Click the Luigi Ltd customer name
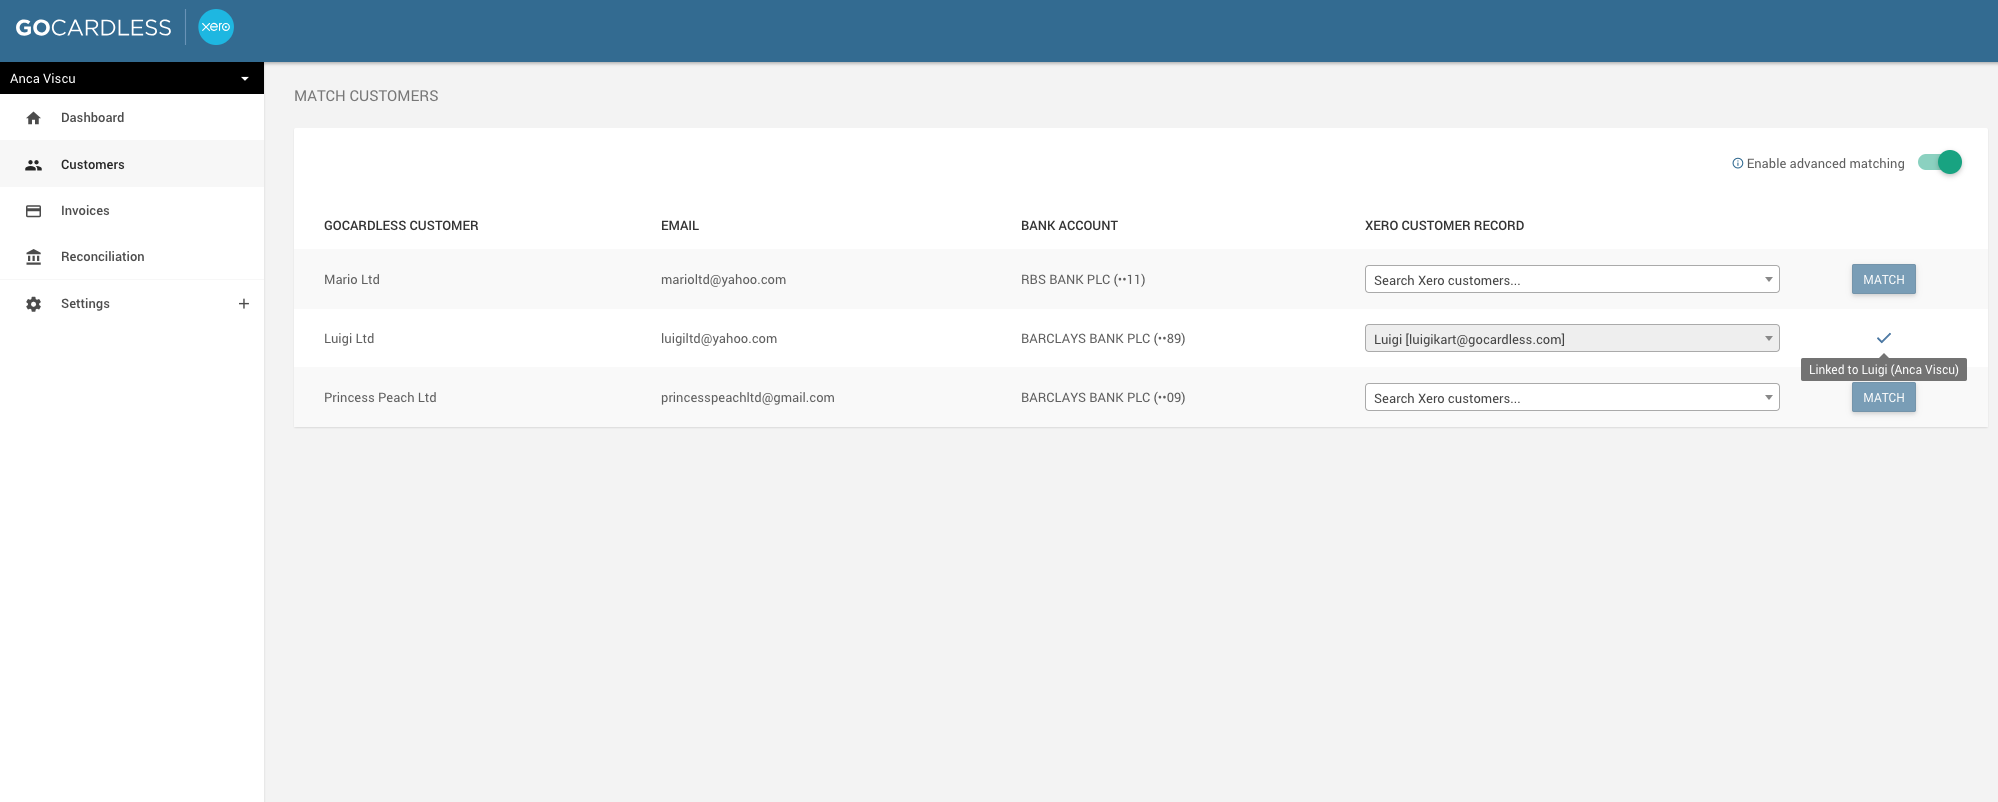 [349, 338]
